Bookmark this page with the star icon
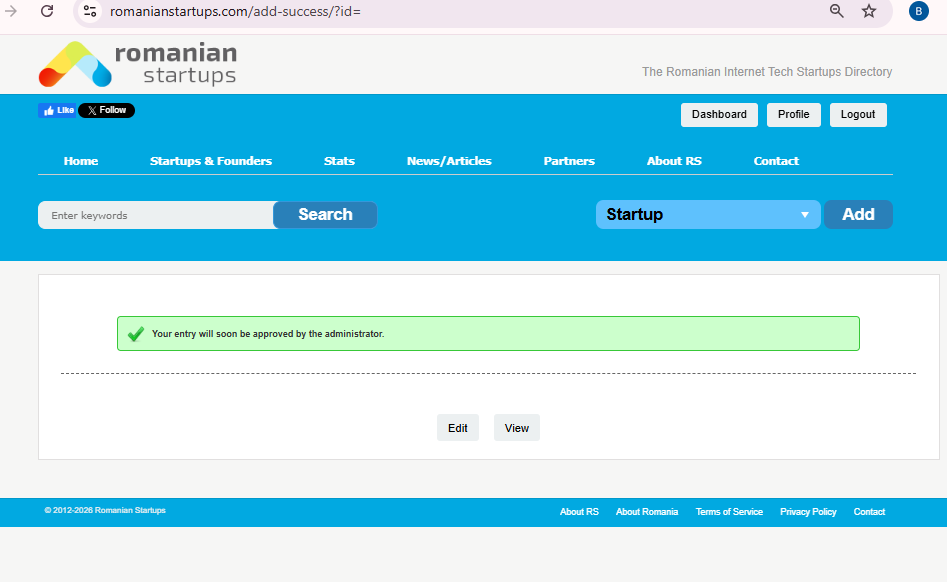The height and width of the screenshot is (582, 947). point(869,11)
